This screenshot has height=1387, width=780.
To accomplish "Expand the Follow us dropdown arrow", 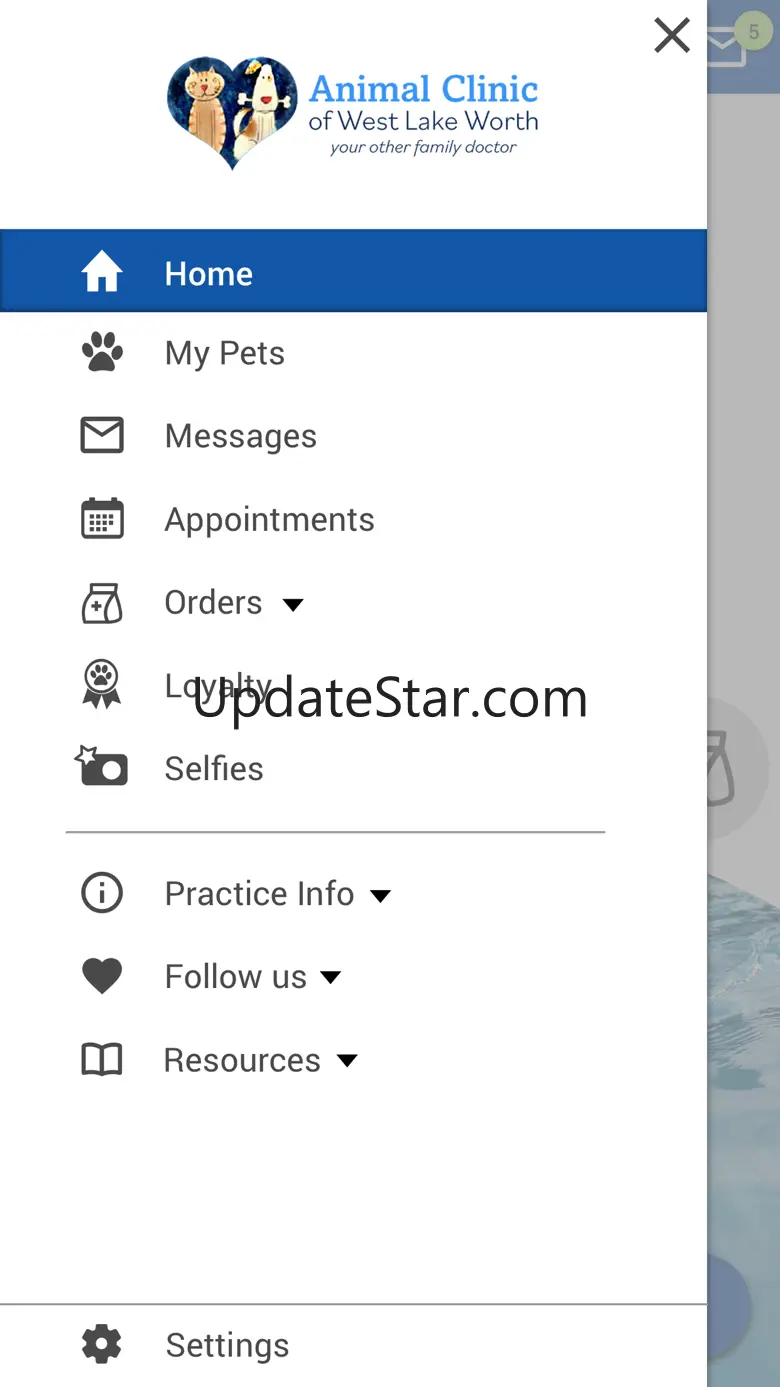I will [331, 977].
